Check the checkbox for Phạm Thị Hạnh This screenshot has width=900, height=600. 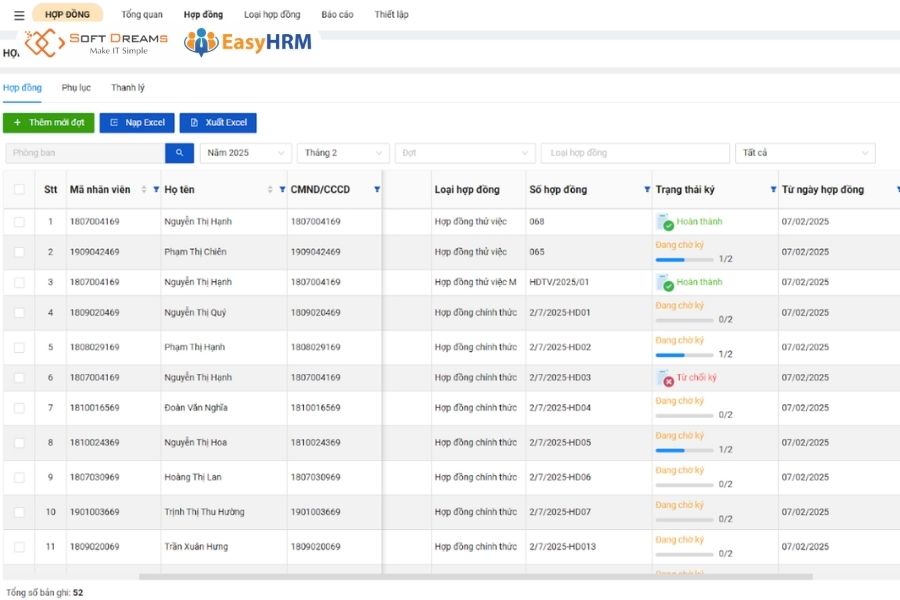[x=19, y=347]
